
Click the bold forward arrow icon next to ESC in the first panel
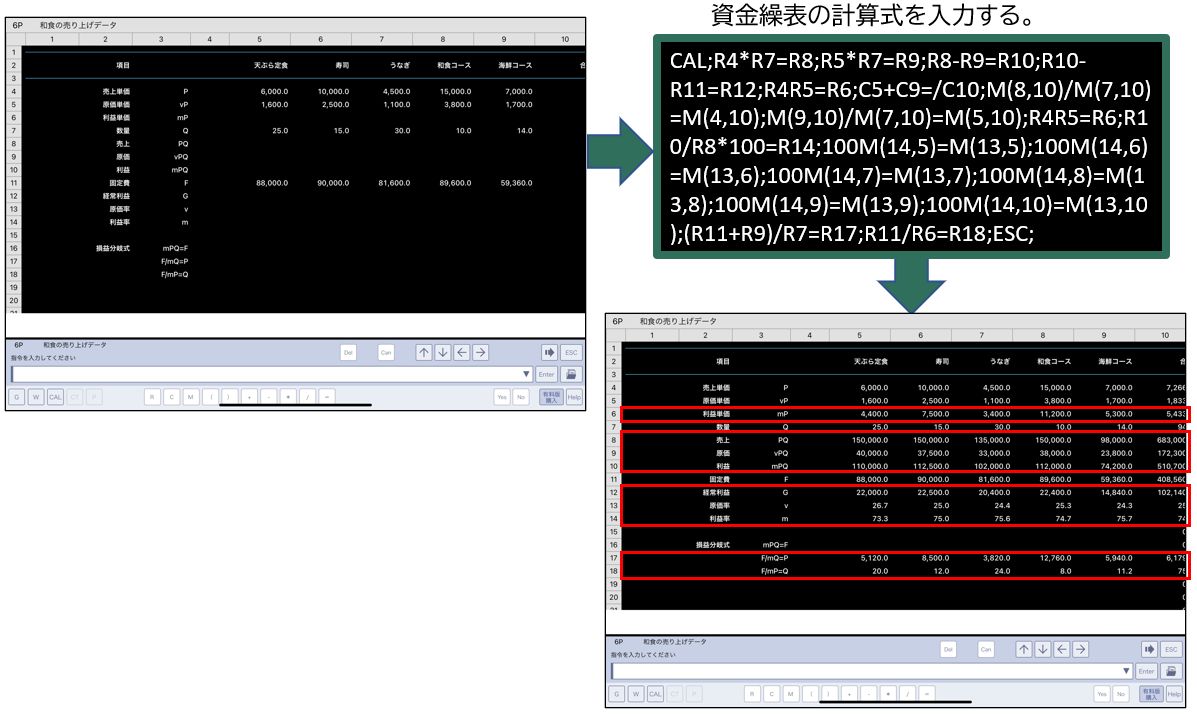pos(549,352)
